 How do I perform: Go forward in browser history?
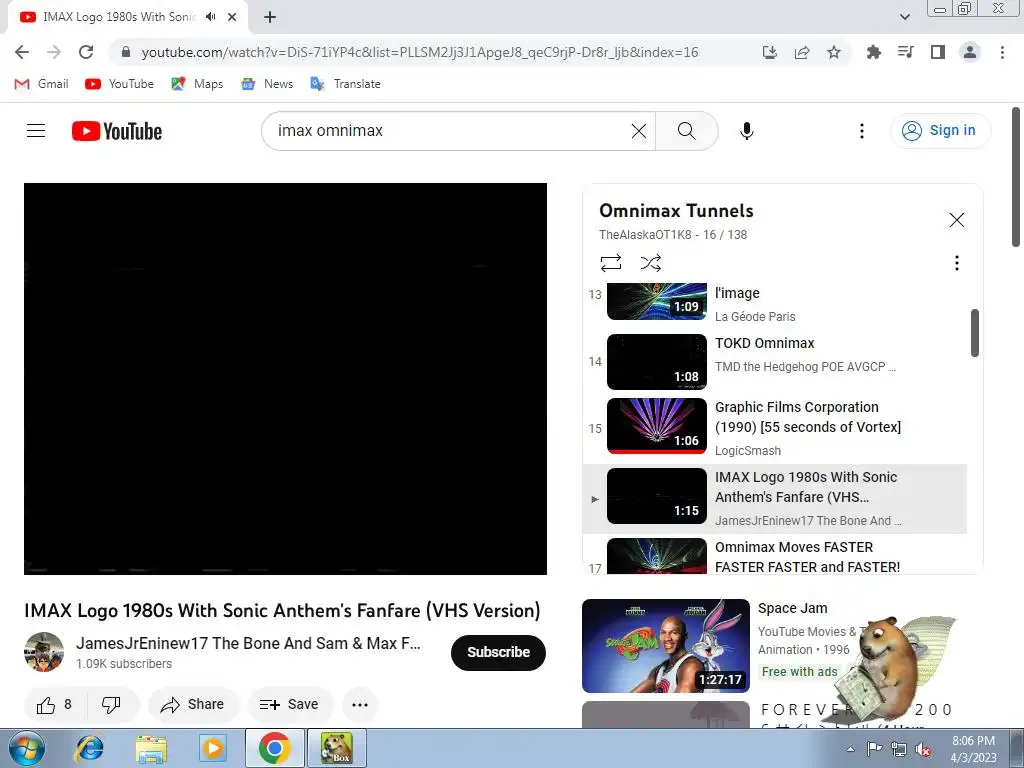click(x=54, y=52)
